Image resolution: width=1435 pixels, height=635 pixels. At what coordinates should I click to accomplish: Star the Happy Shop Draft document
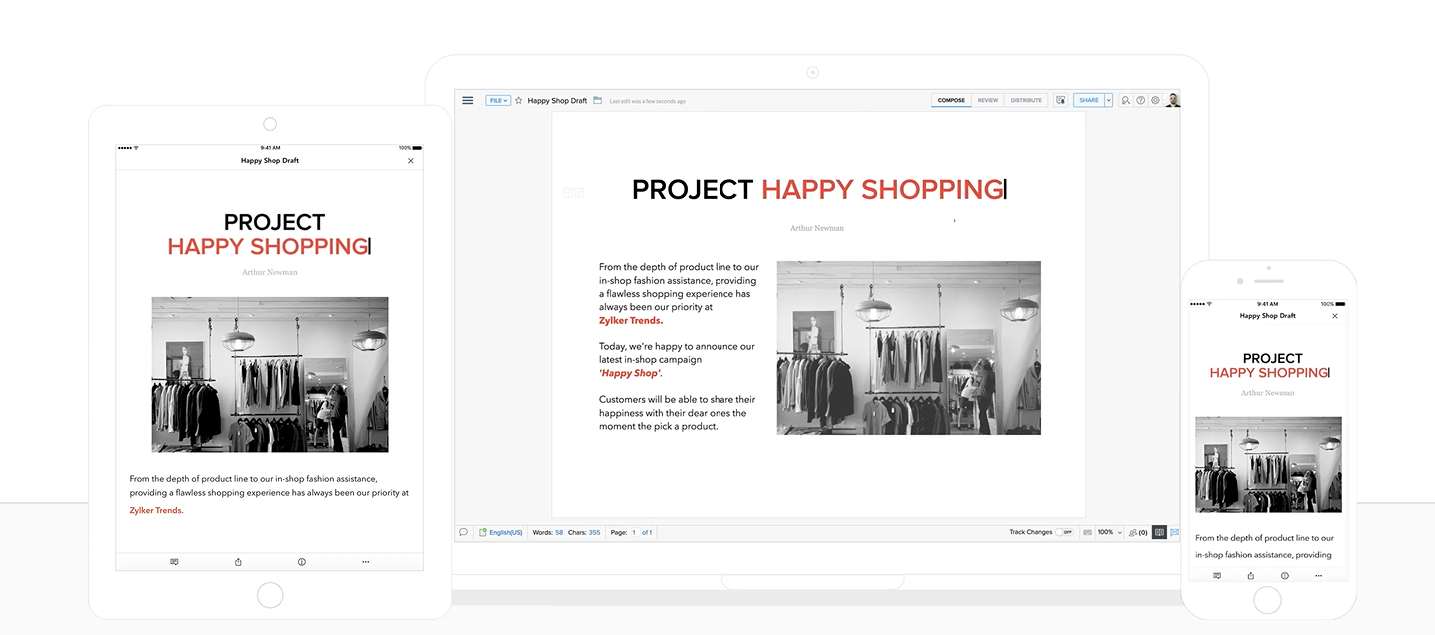(519, 100)
